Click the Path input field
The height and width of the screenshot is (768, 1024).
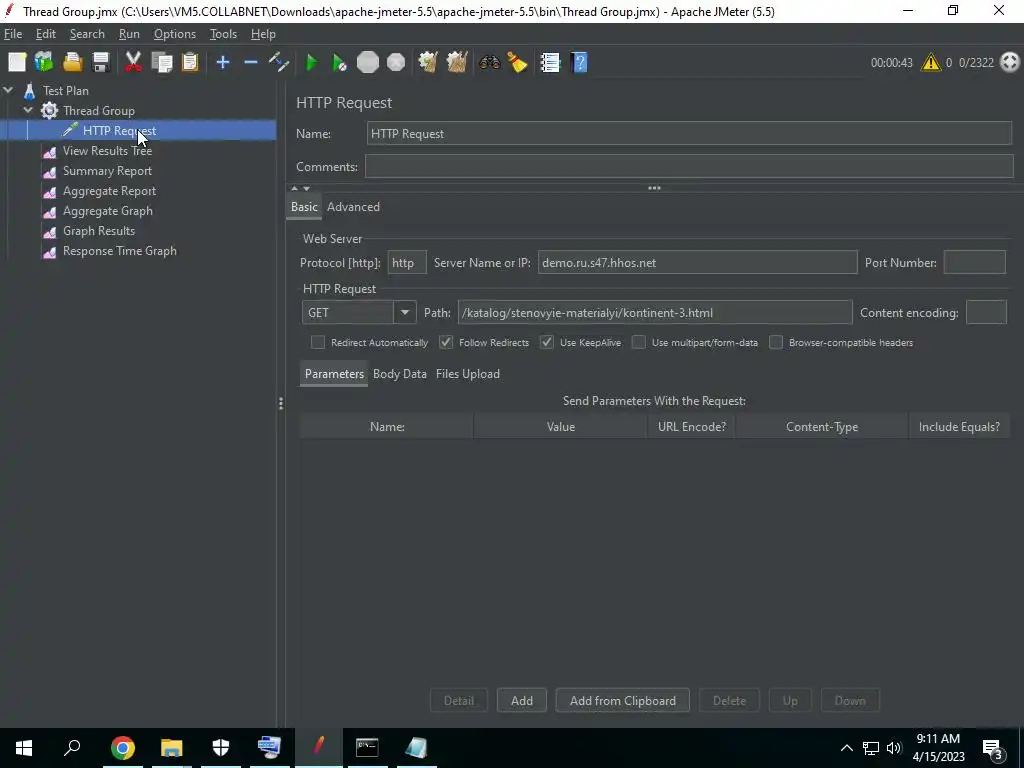point(655,312)
